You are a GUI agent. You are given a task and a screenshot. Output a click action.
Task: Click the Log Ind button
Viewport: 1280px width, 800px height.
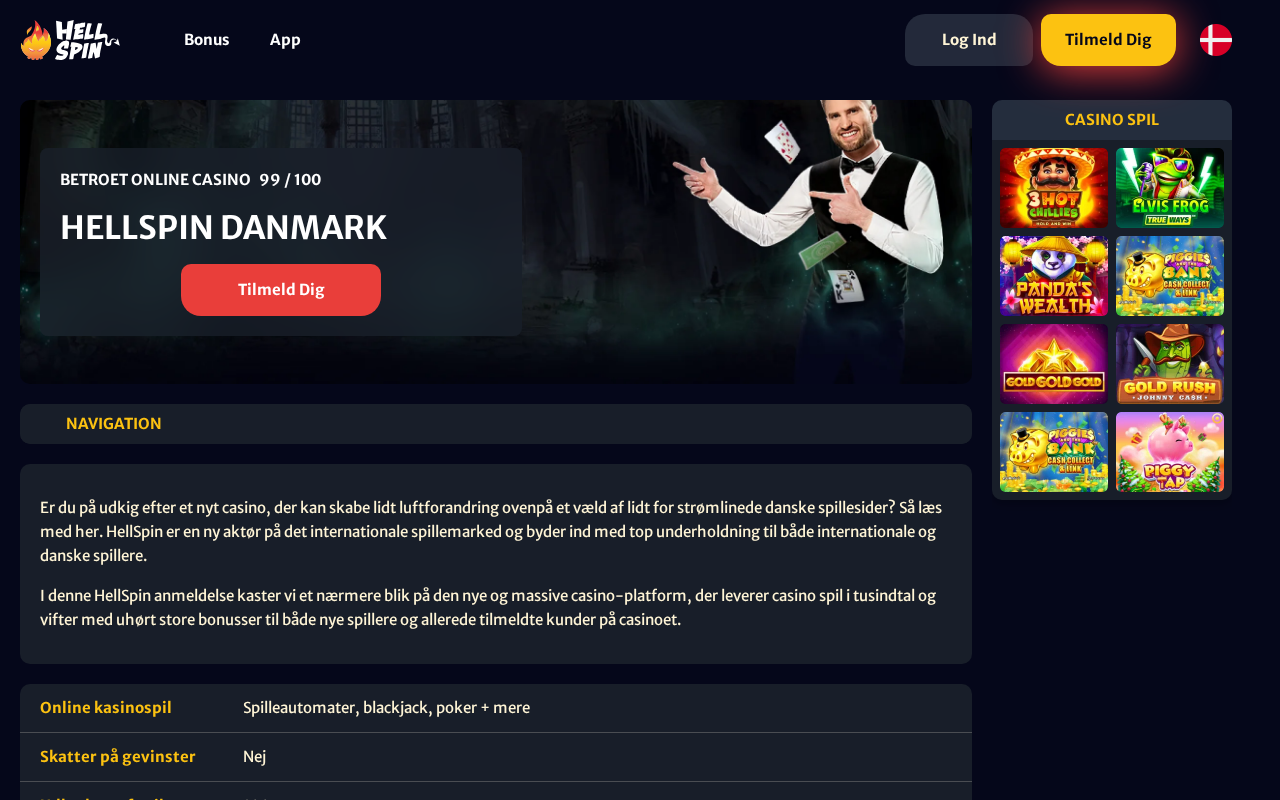[969, 40]
